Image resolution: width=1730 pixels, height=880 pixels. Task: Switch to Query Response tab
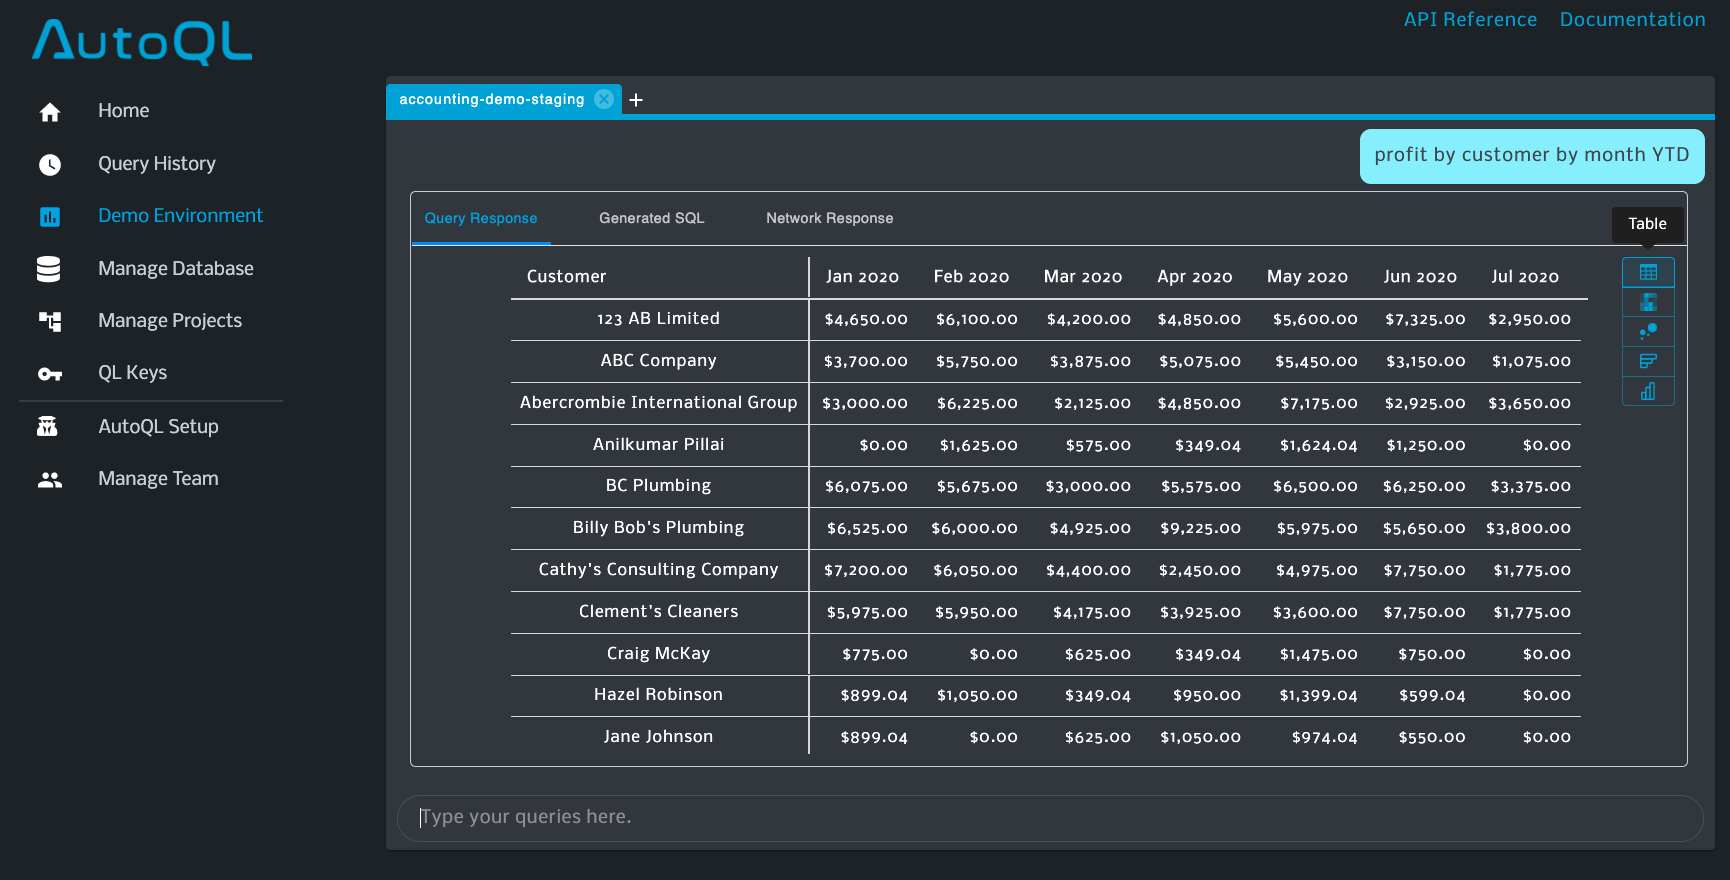click(481, 218)
